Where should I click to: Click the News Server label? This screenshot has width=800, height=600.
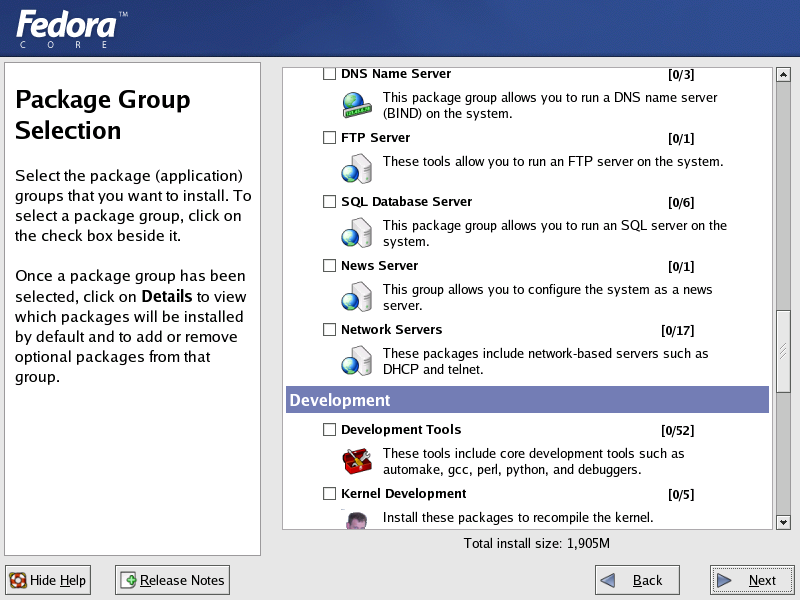[380, 266]
